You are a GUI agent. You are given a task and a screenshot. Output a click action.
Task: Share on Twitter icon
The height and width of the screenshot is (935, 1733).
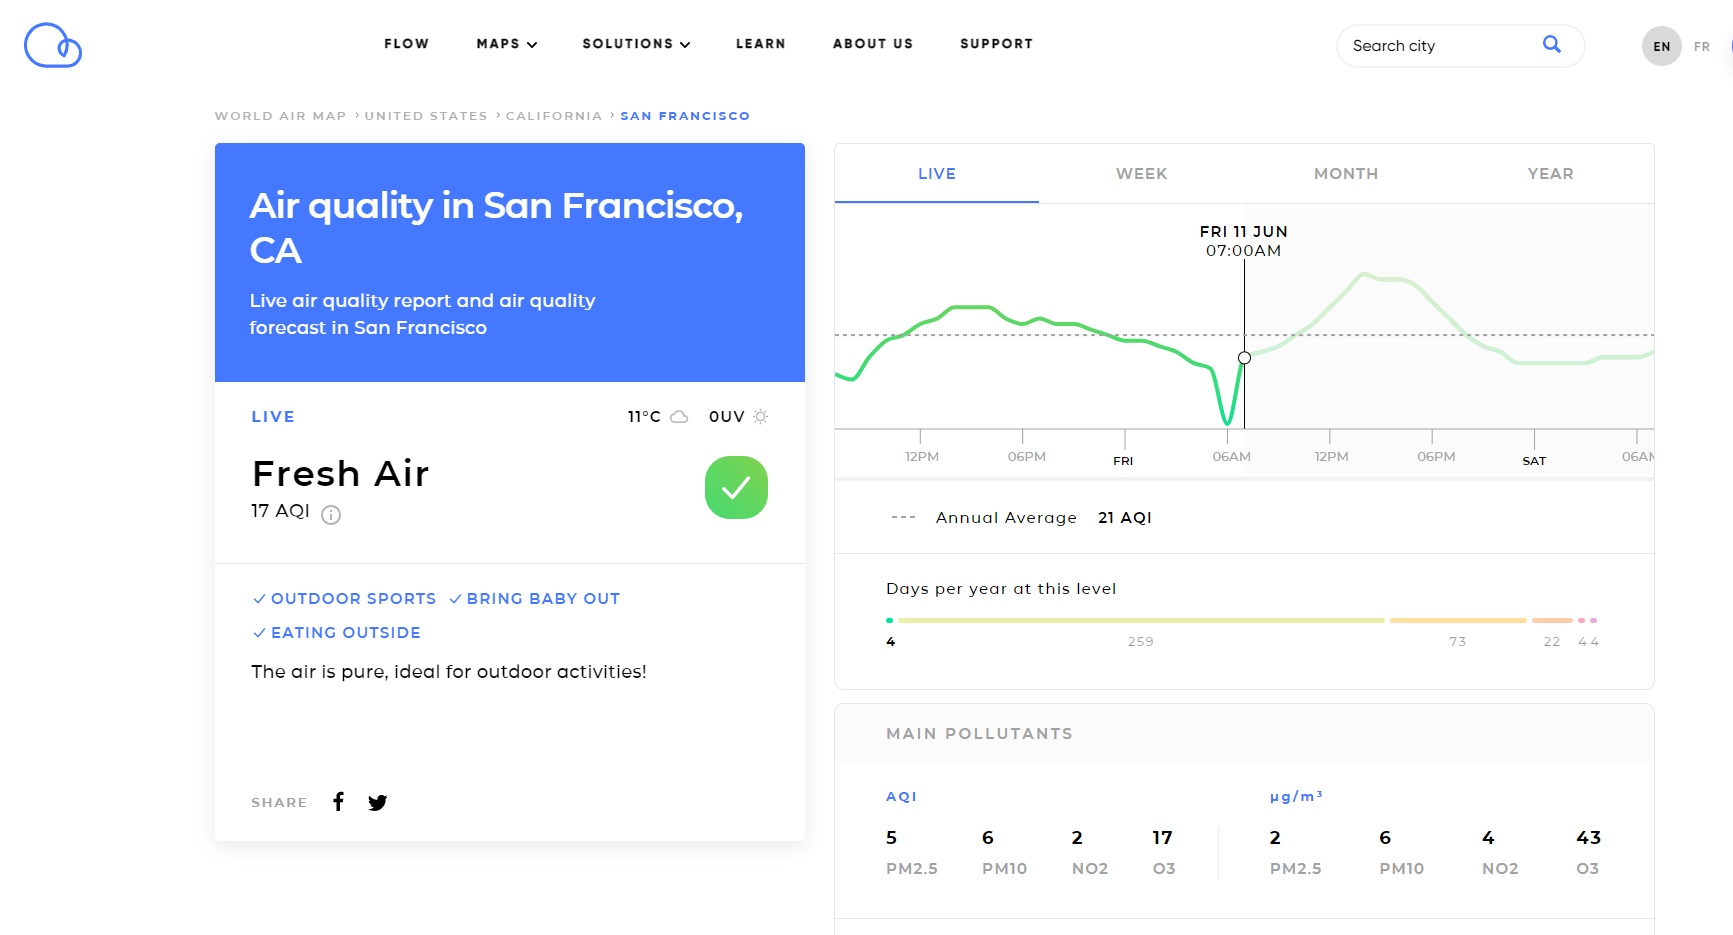[x=377, y=802]
